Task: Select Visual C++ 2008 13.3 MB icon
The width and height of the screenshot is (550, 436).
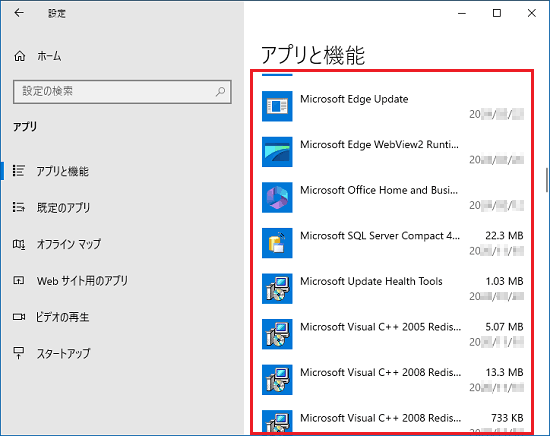Action: 277,380
